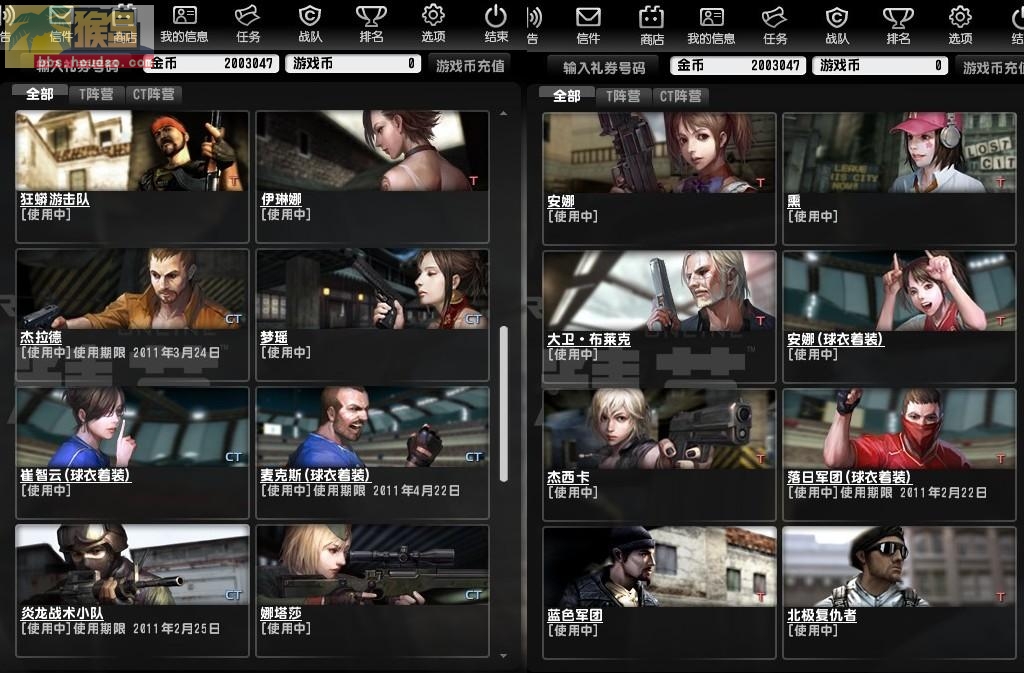Select 炎龙战术小队 character portrait

click(132, 565)
